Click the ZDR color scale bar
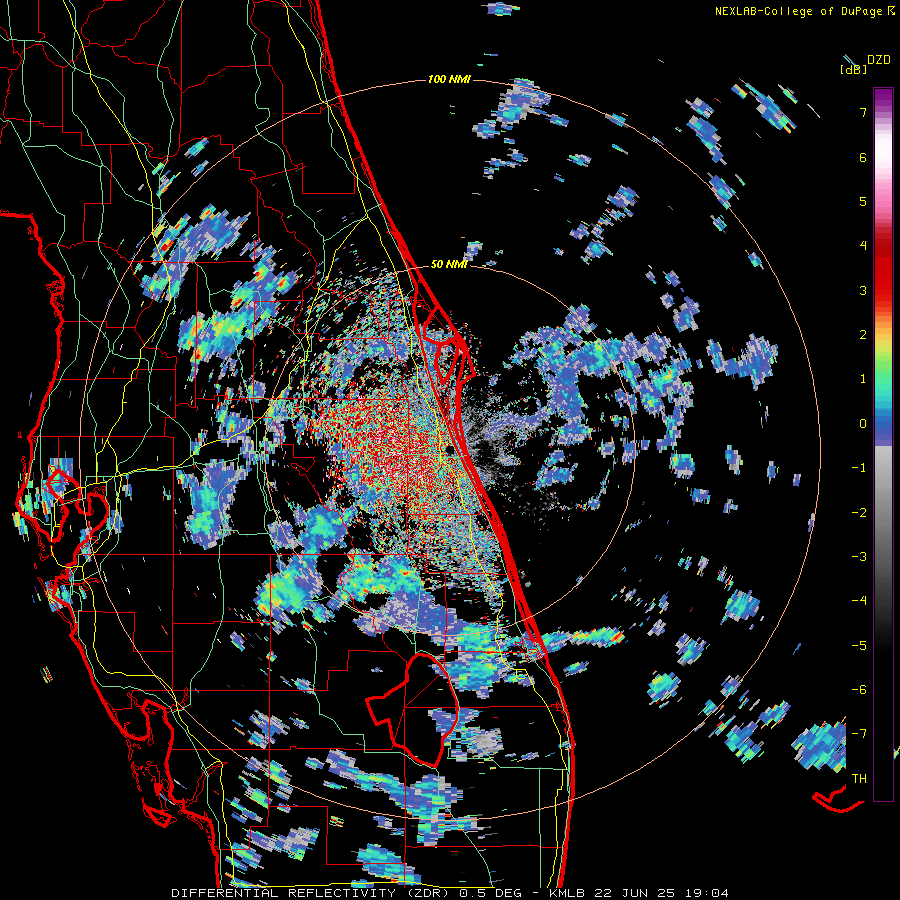 pos(883,444)
